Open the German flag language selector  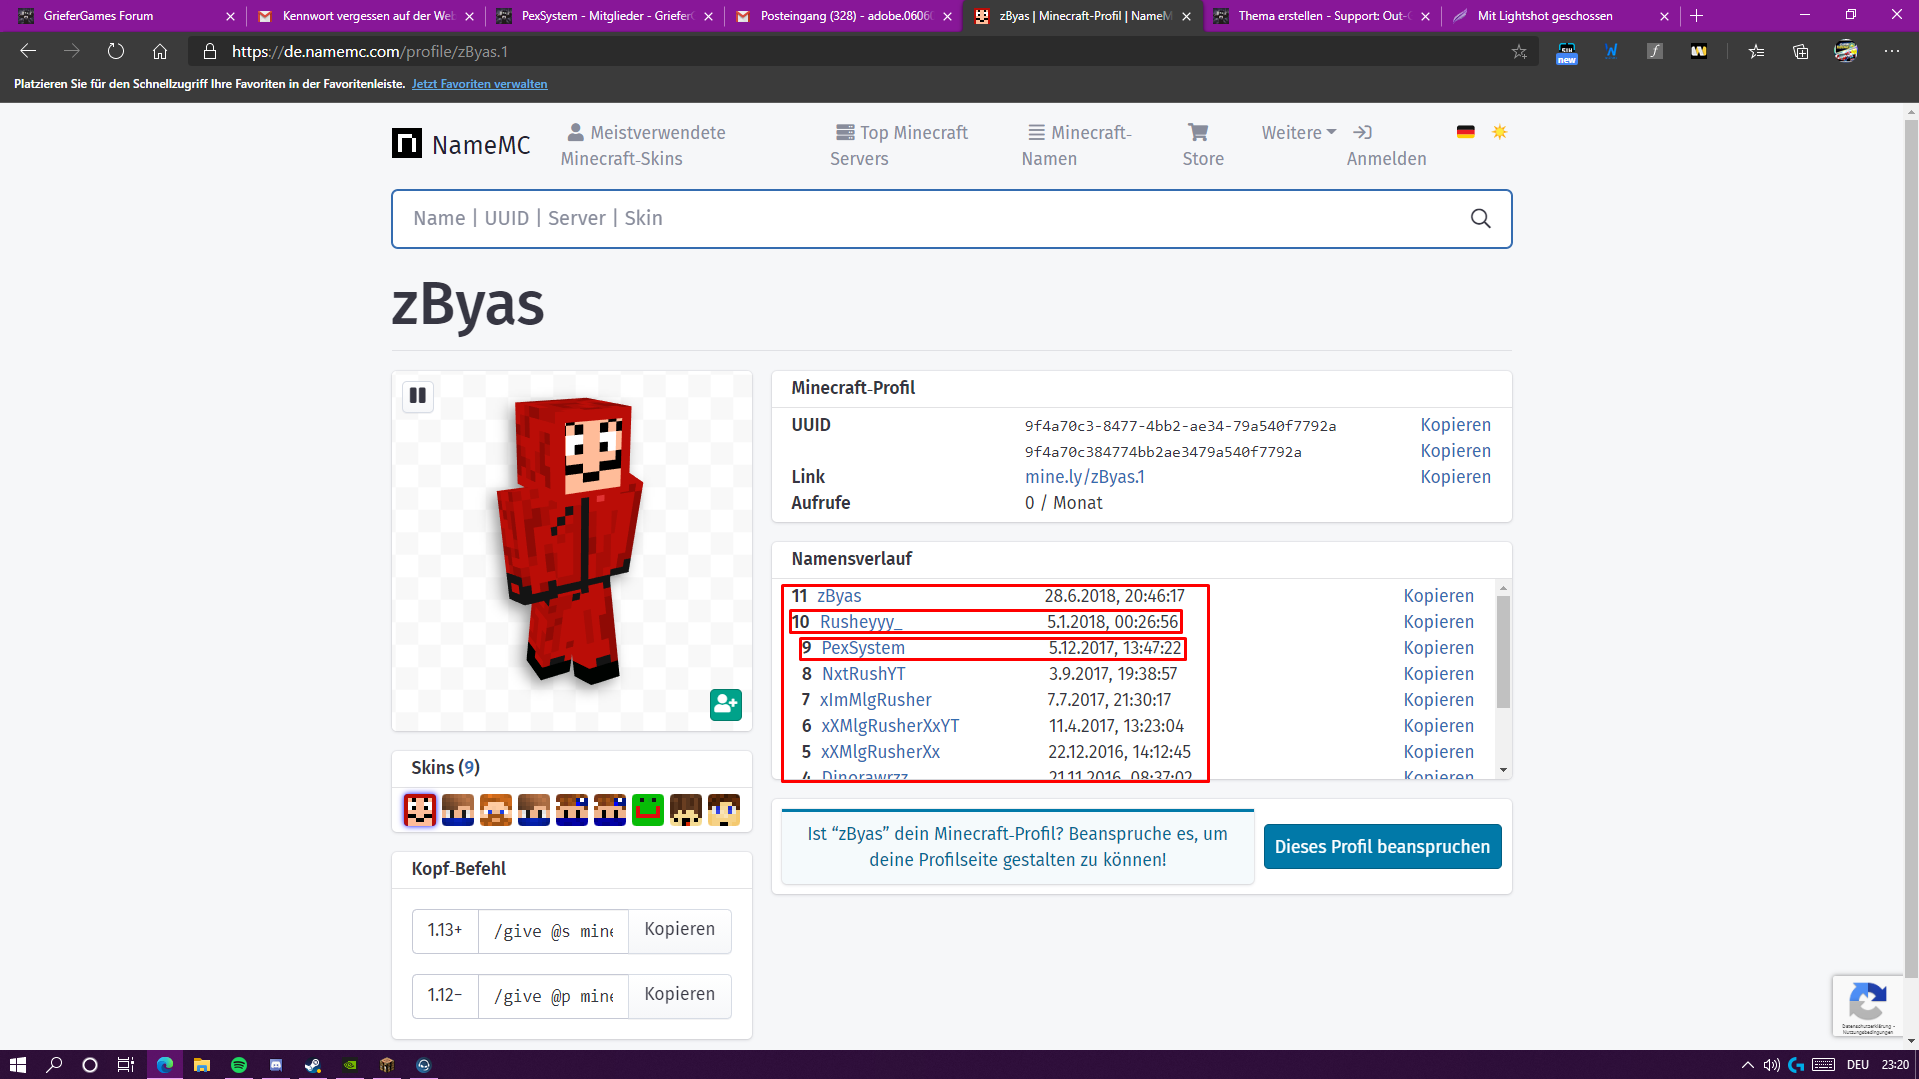[x=1466, y=132]
